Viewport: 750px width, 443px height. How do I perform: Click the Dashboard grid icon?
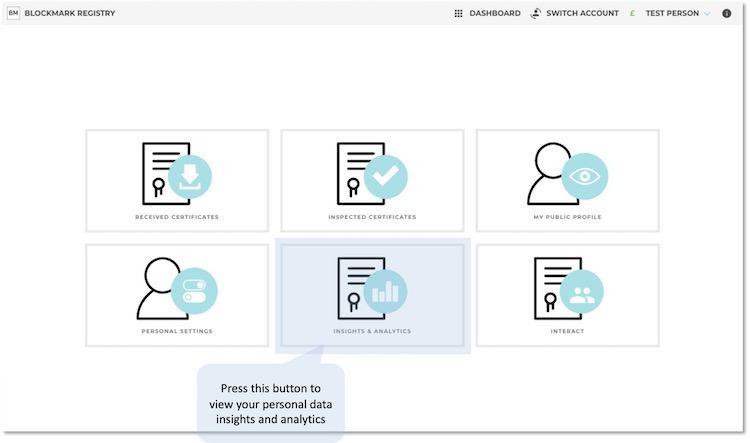458,14
